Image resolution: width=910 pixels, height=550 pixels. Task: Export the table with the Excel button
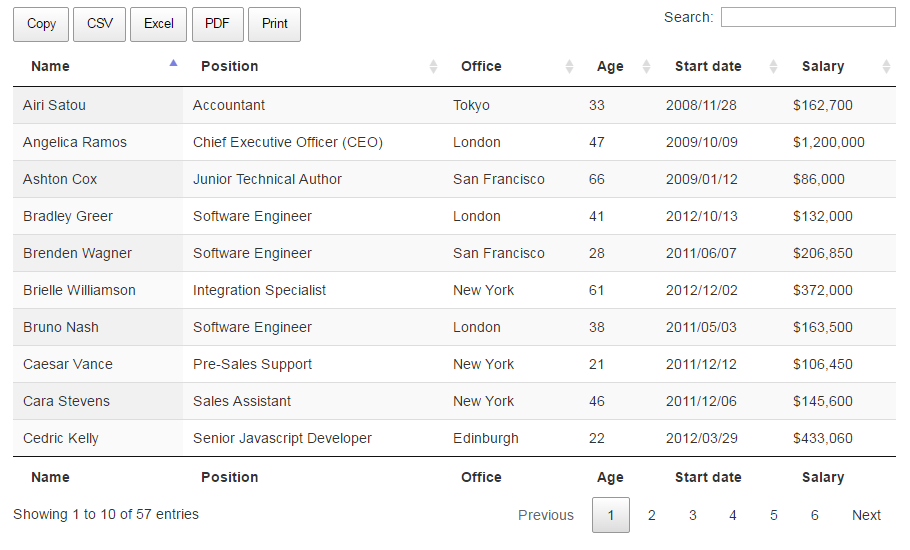(158, 24)
